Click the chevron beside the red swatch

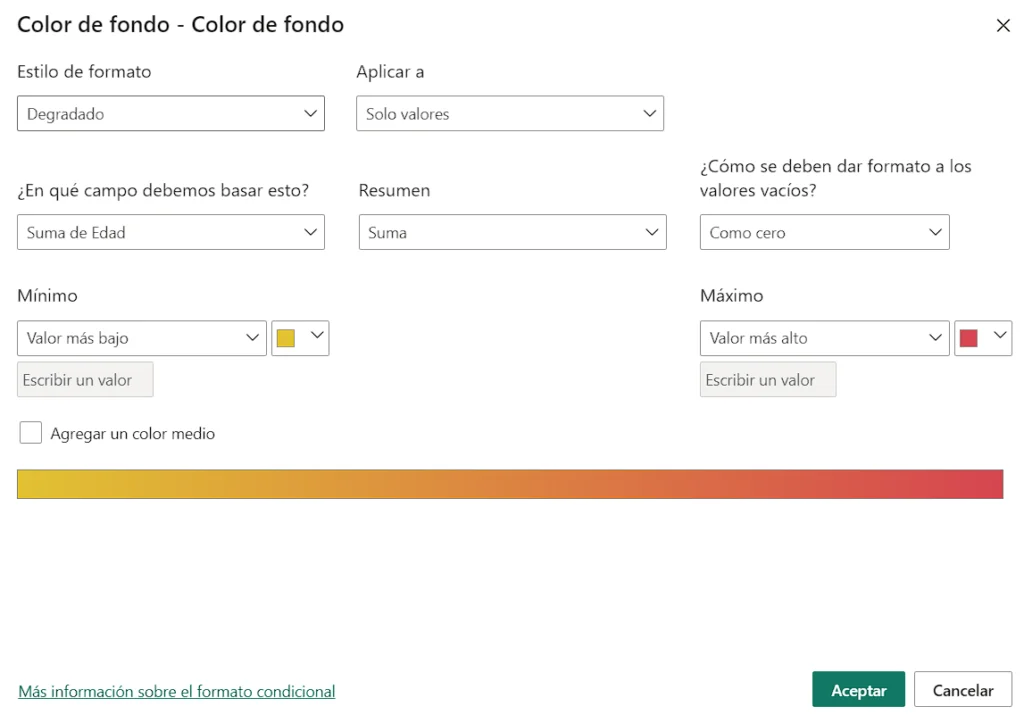click(999, 338)
